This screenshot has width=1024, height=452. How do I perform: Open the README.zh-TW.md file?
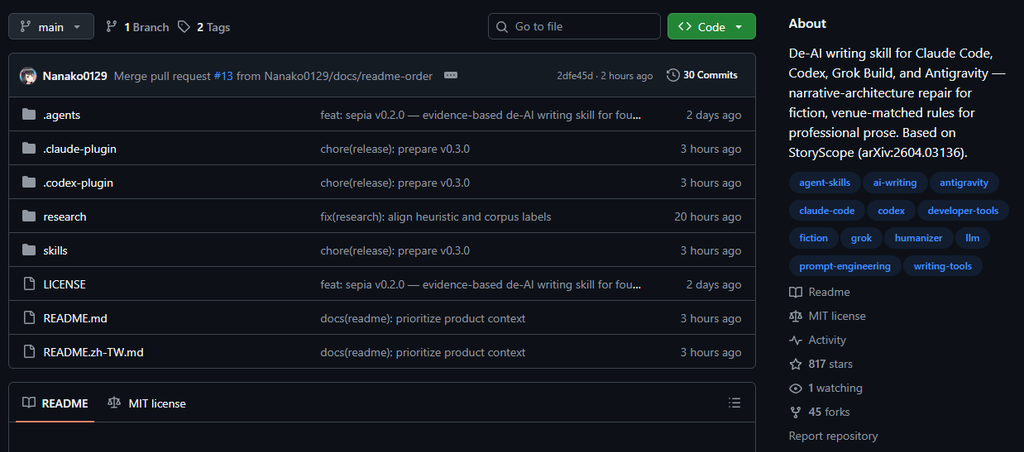click(93, 353)
